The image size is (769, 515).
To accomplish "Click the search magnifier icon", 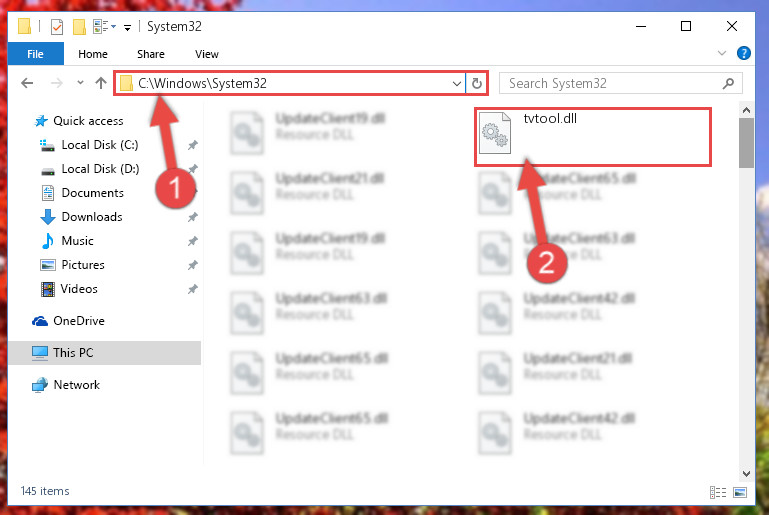I will tap(728, 83).
